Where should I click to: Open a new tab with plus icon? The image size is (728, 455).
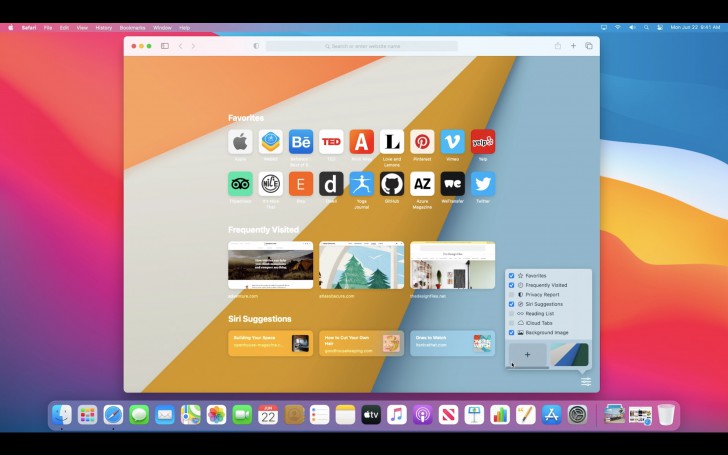click(573, 46)
